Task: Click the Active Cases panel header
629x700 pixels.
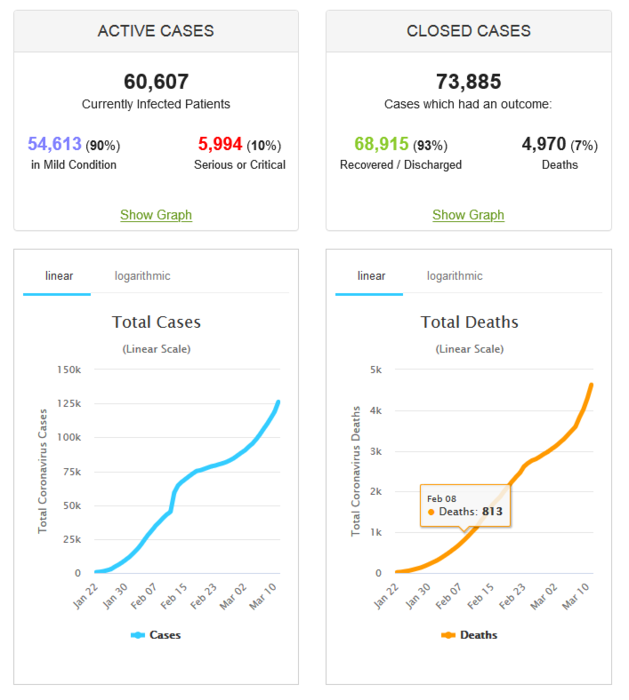Action: coord(156,31)
